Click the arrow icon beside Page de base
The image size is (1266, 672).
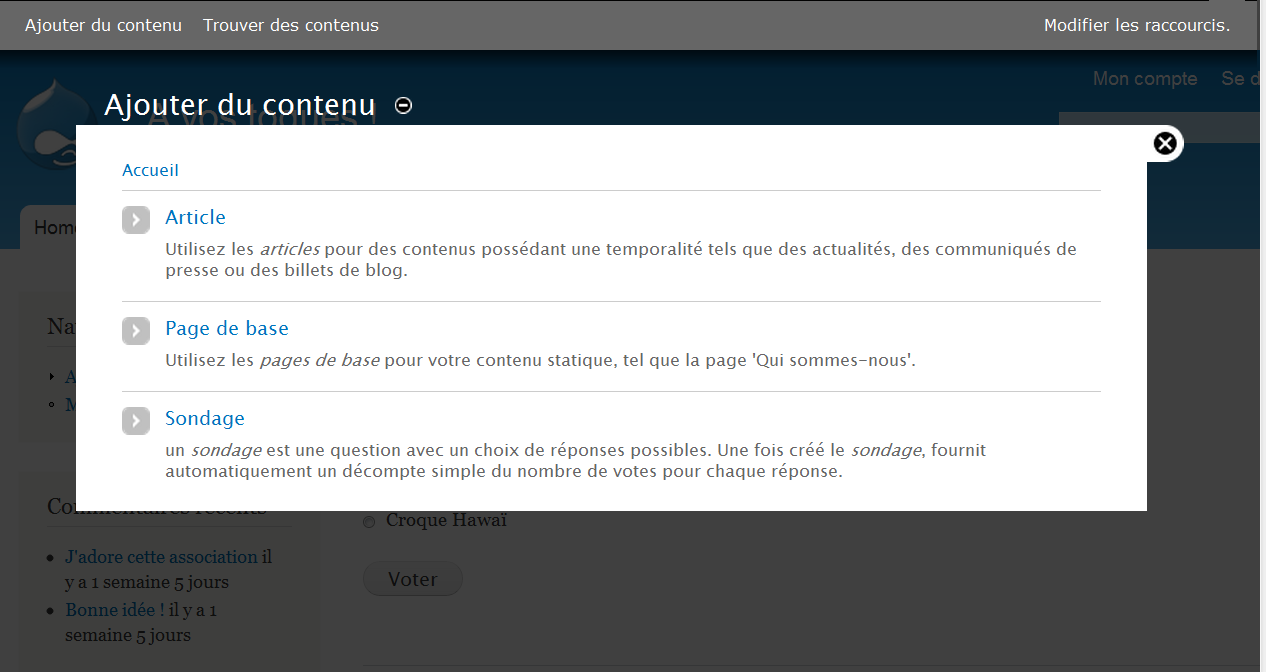tap(136, 331)
